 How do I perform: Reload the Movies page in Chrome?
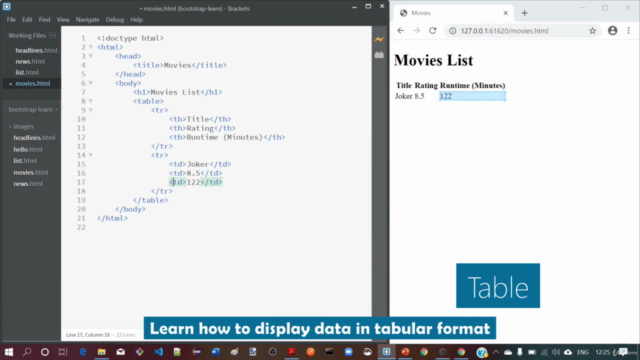[x=433, y=31]
